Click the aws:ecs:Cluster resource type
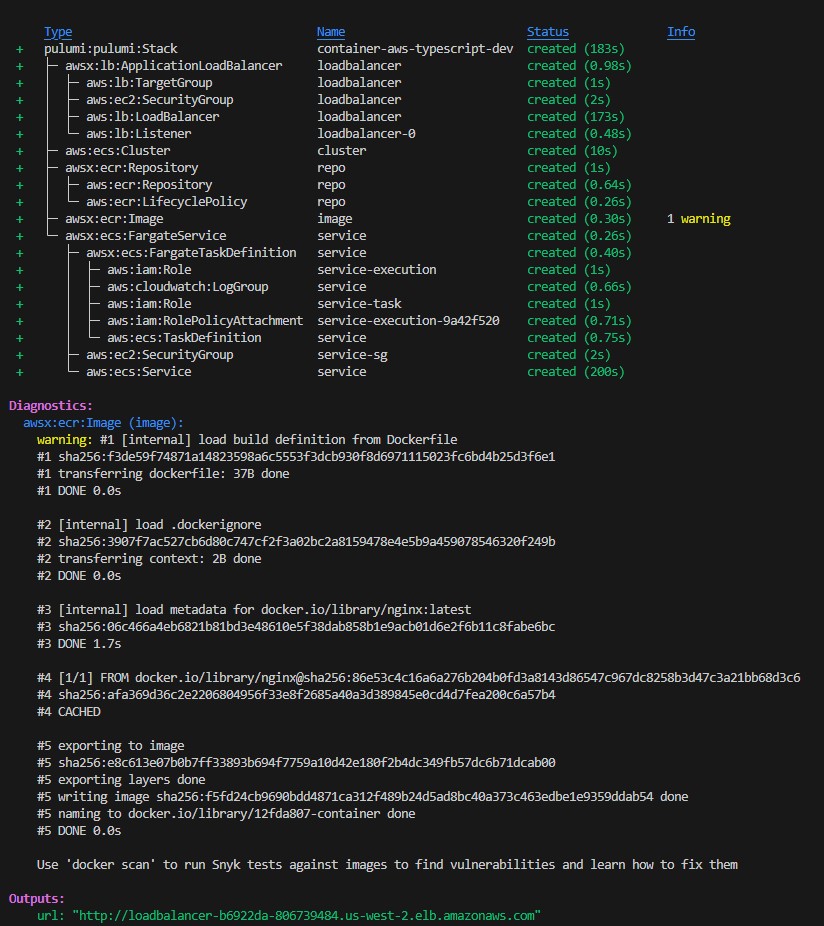The width and height of the screenshot is (824, 926). click(x=118, y=151)
